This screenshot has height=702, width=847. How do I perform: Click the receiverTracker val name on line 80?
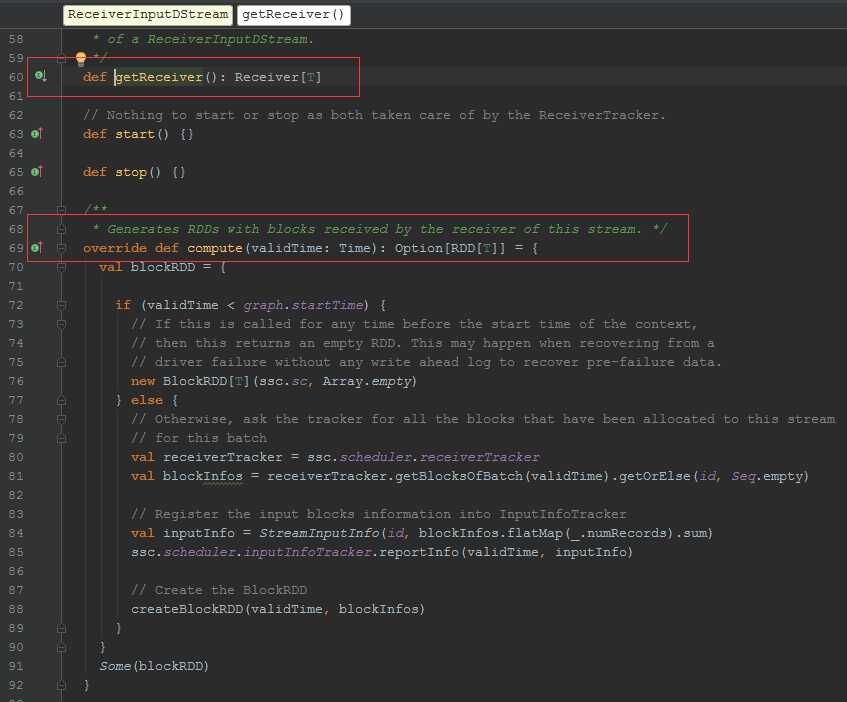223,457
